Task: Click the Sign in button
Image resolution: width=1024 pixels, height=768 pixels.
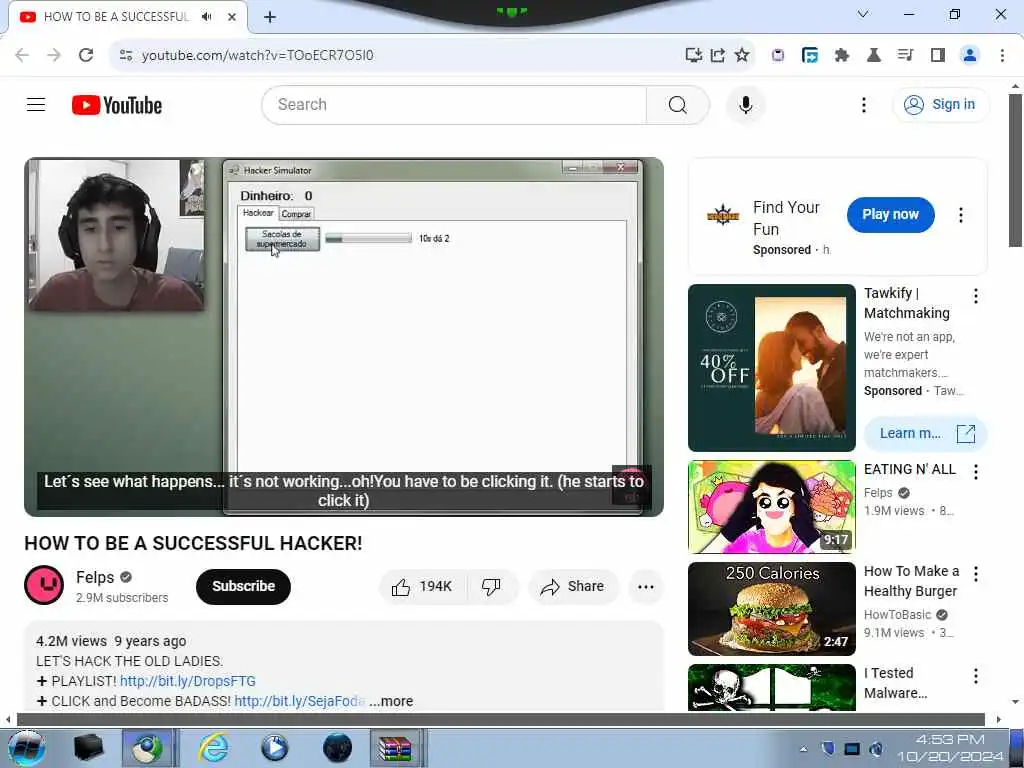Action: [x=940, y=104]
